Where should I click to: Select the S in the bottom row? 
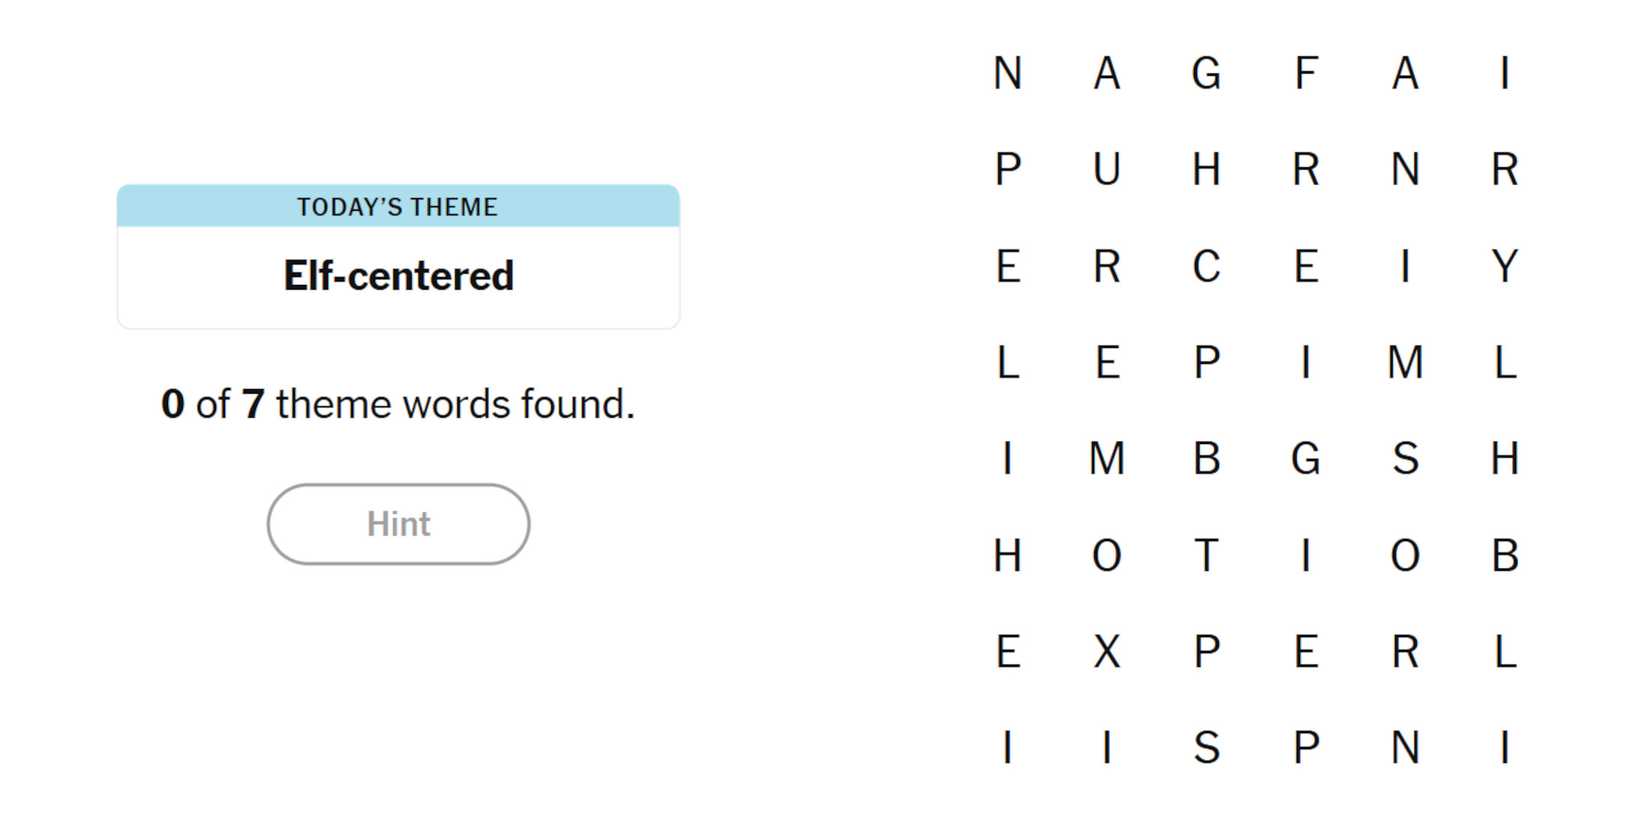click(1206, 748)
